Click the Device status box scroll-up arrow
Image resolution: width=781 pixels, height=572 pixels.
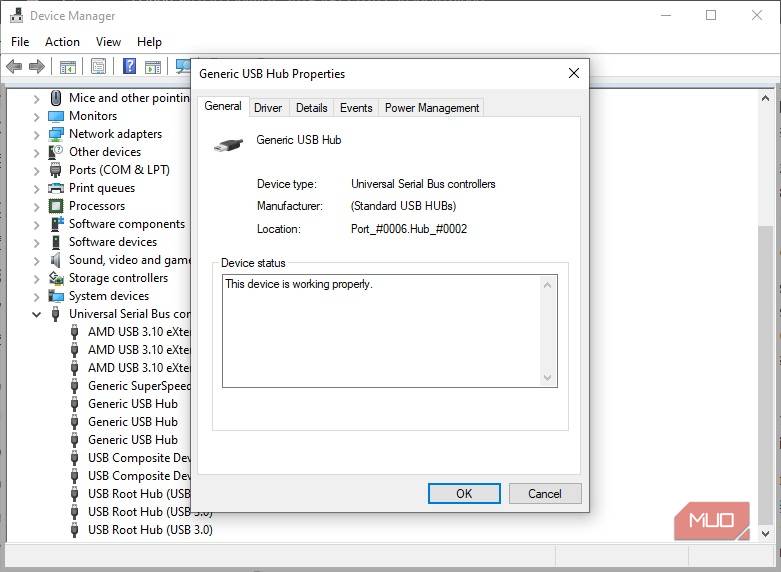click(547, 285)
